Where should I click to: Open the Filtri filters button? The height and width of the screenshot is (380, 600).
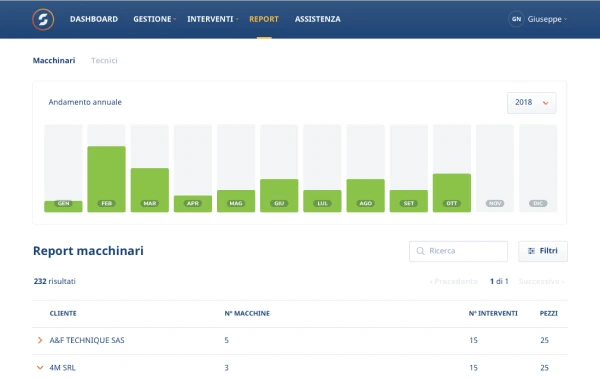[543, 251]
